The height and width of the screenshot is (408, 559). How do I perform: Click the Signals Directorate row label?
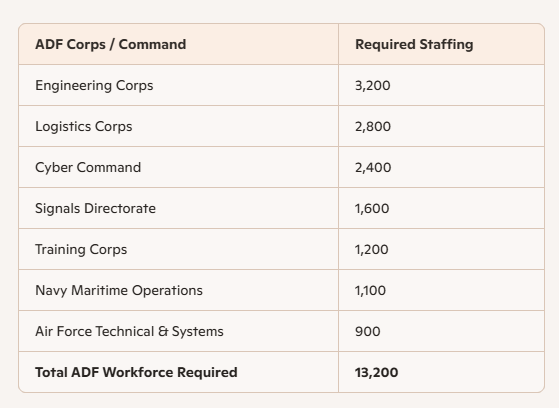[95, 209]
